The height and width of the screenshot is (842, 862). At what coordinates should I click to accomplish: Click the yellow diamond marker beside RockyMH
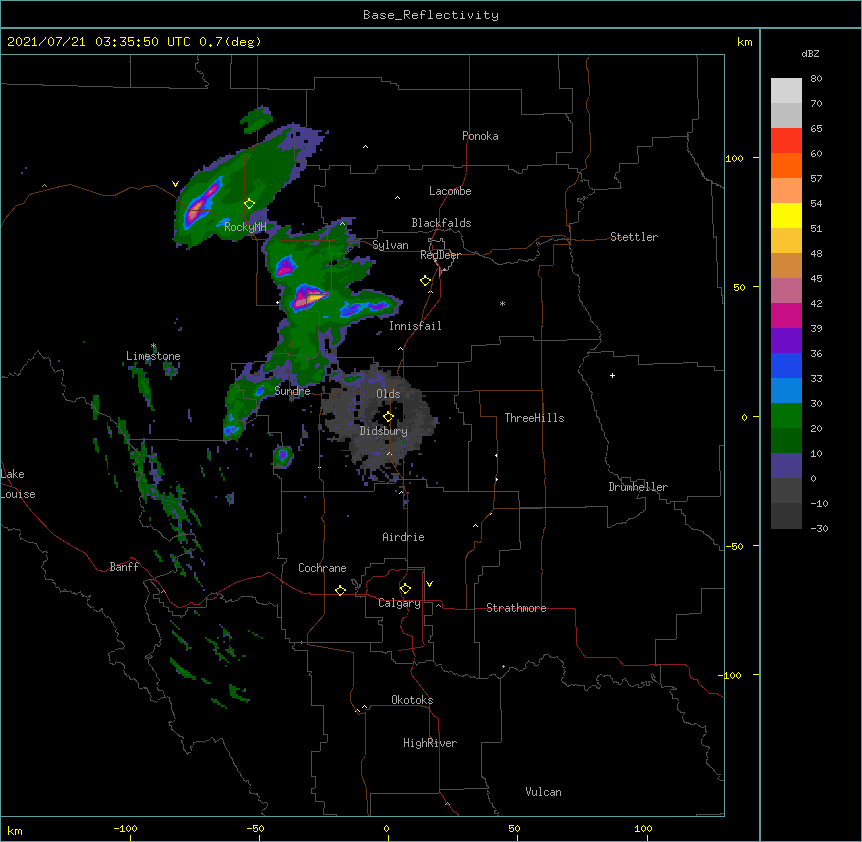(x=250, y=204)
